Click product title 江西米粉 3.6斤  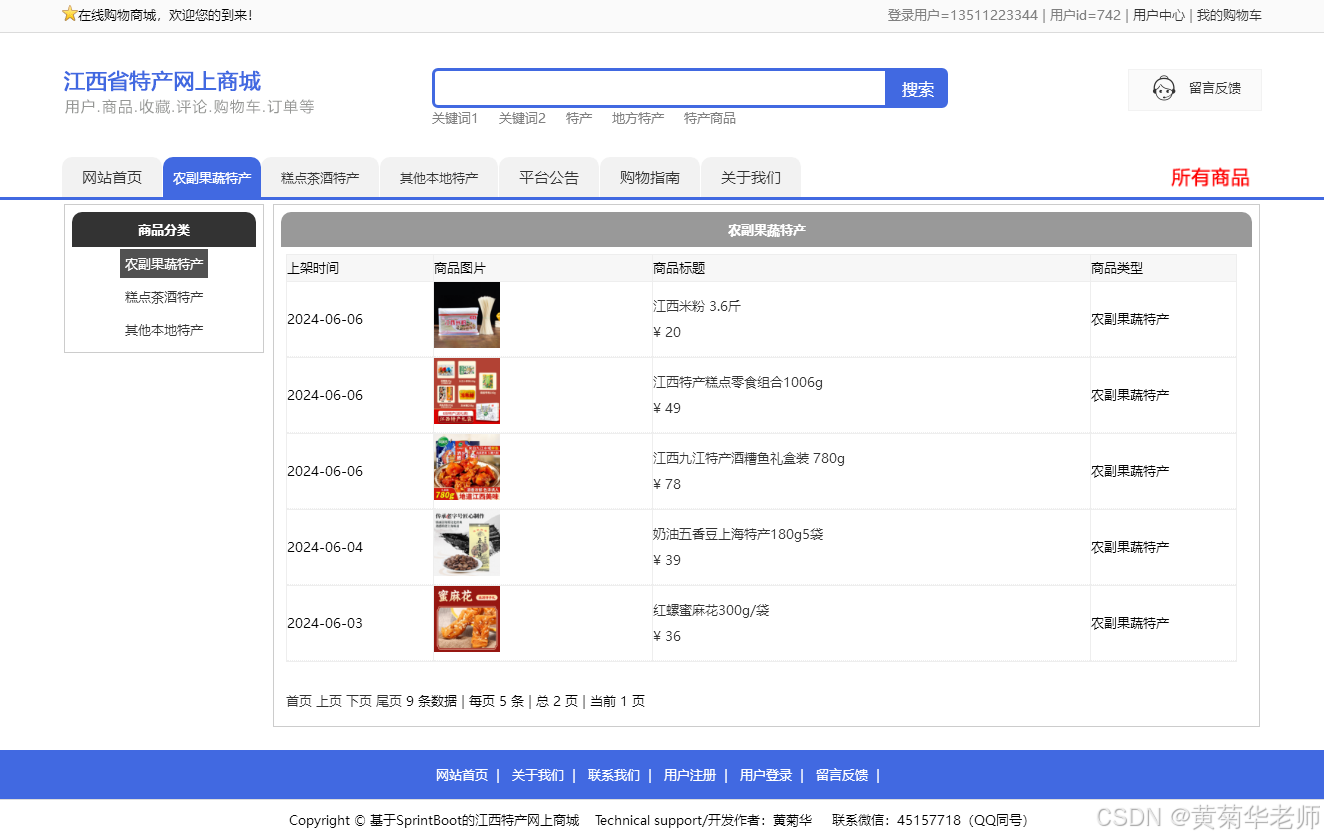coord(697,306)
